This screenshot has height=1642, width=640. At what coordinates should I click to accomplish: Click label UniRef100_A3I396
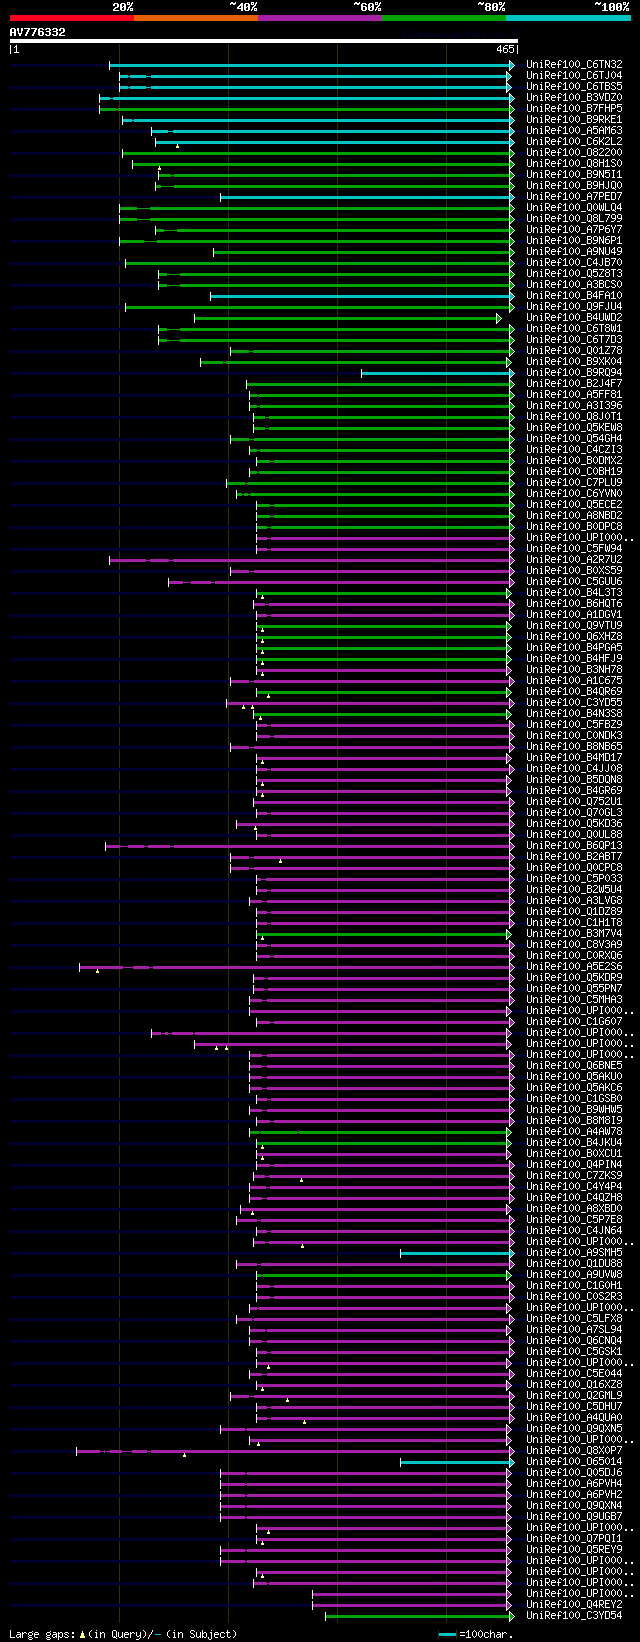tap(574, 406)
